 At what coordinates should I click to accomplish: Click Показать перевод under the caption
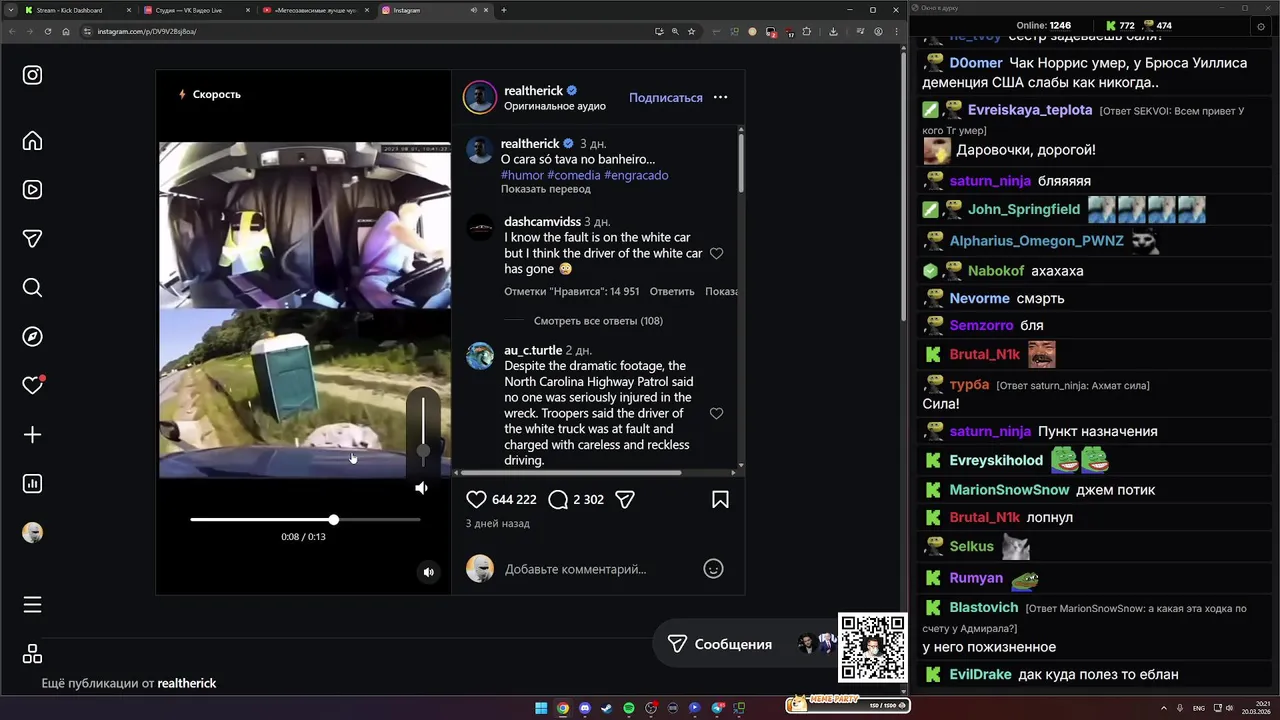point(545,189)
